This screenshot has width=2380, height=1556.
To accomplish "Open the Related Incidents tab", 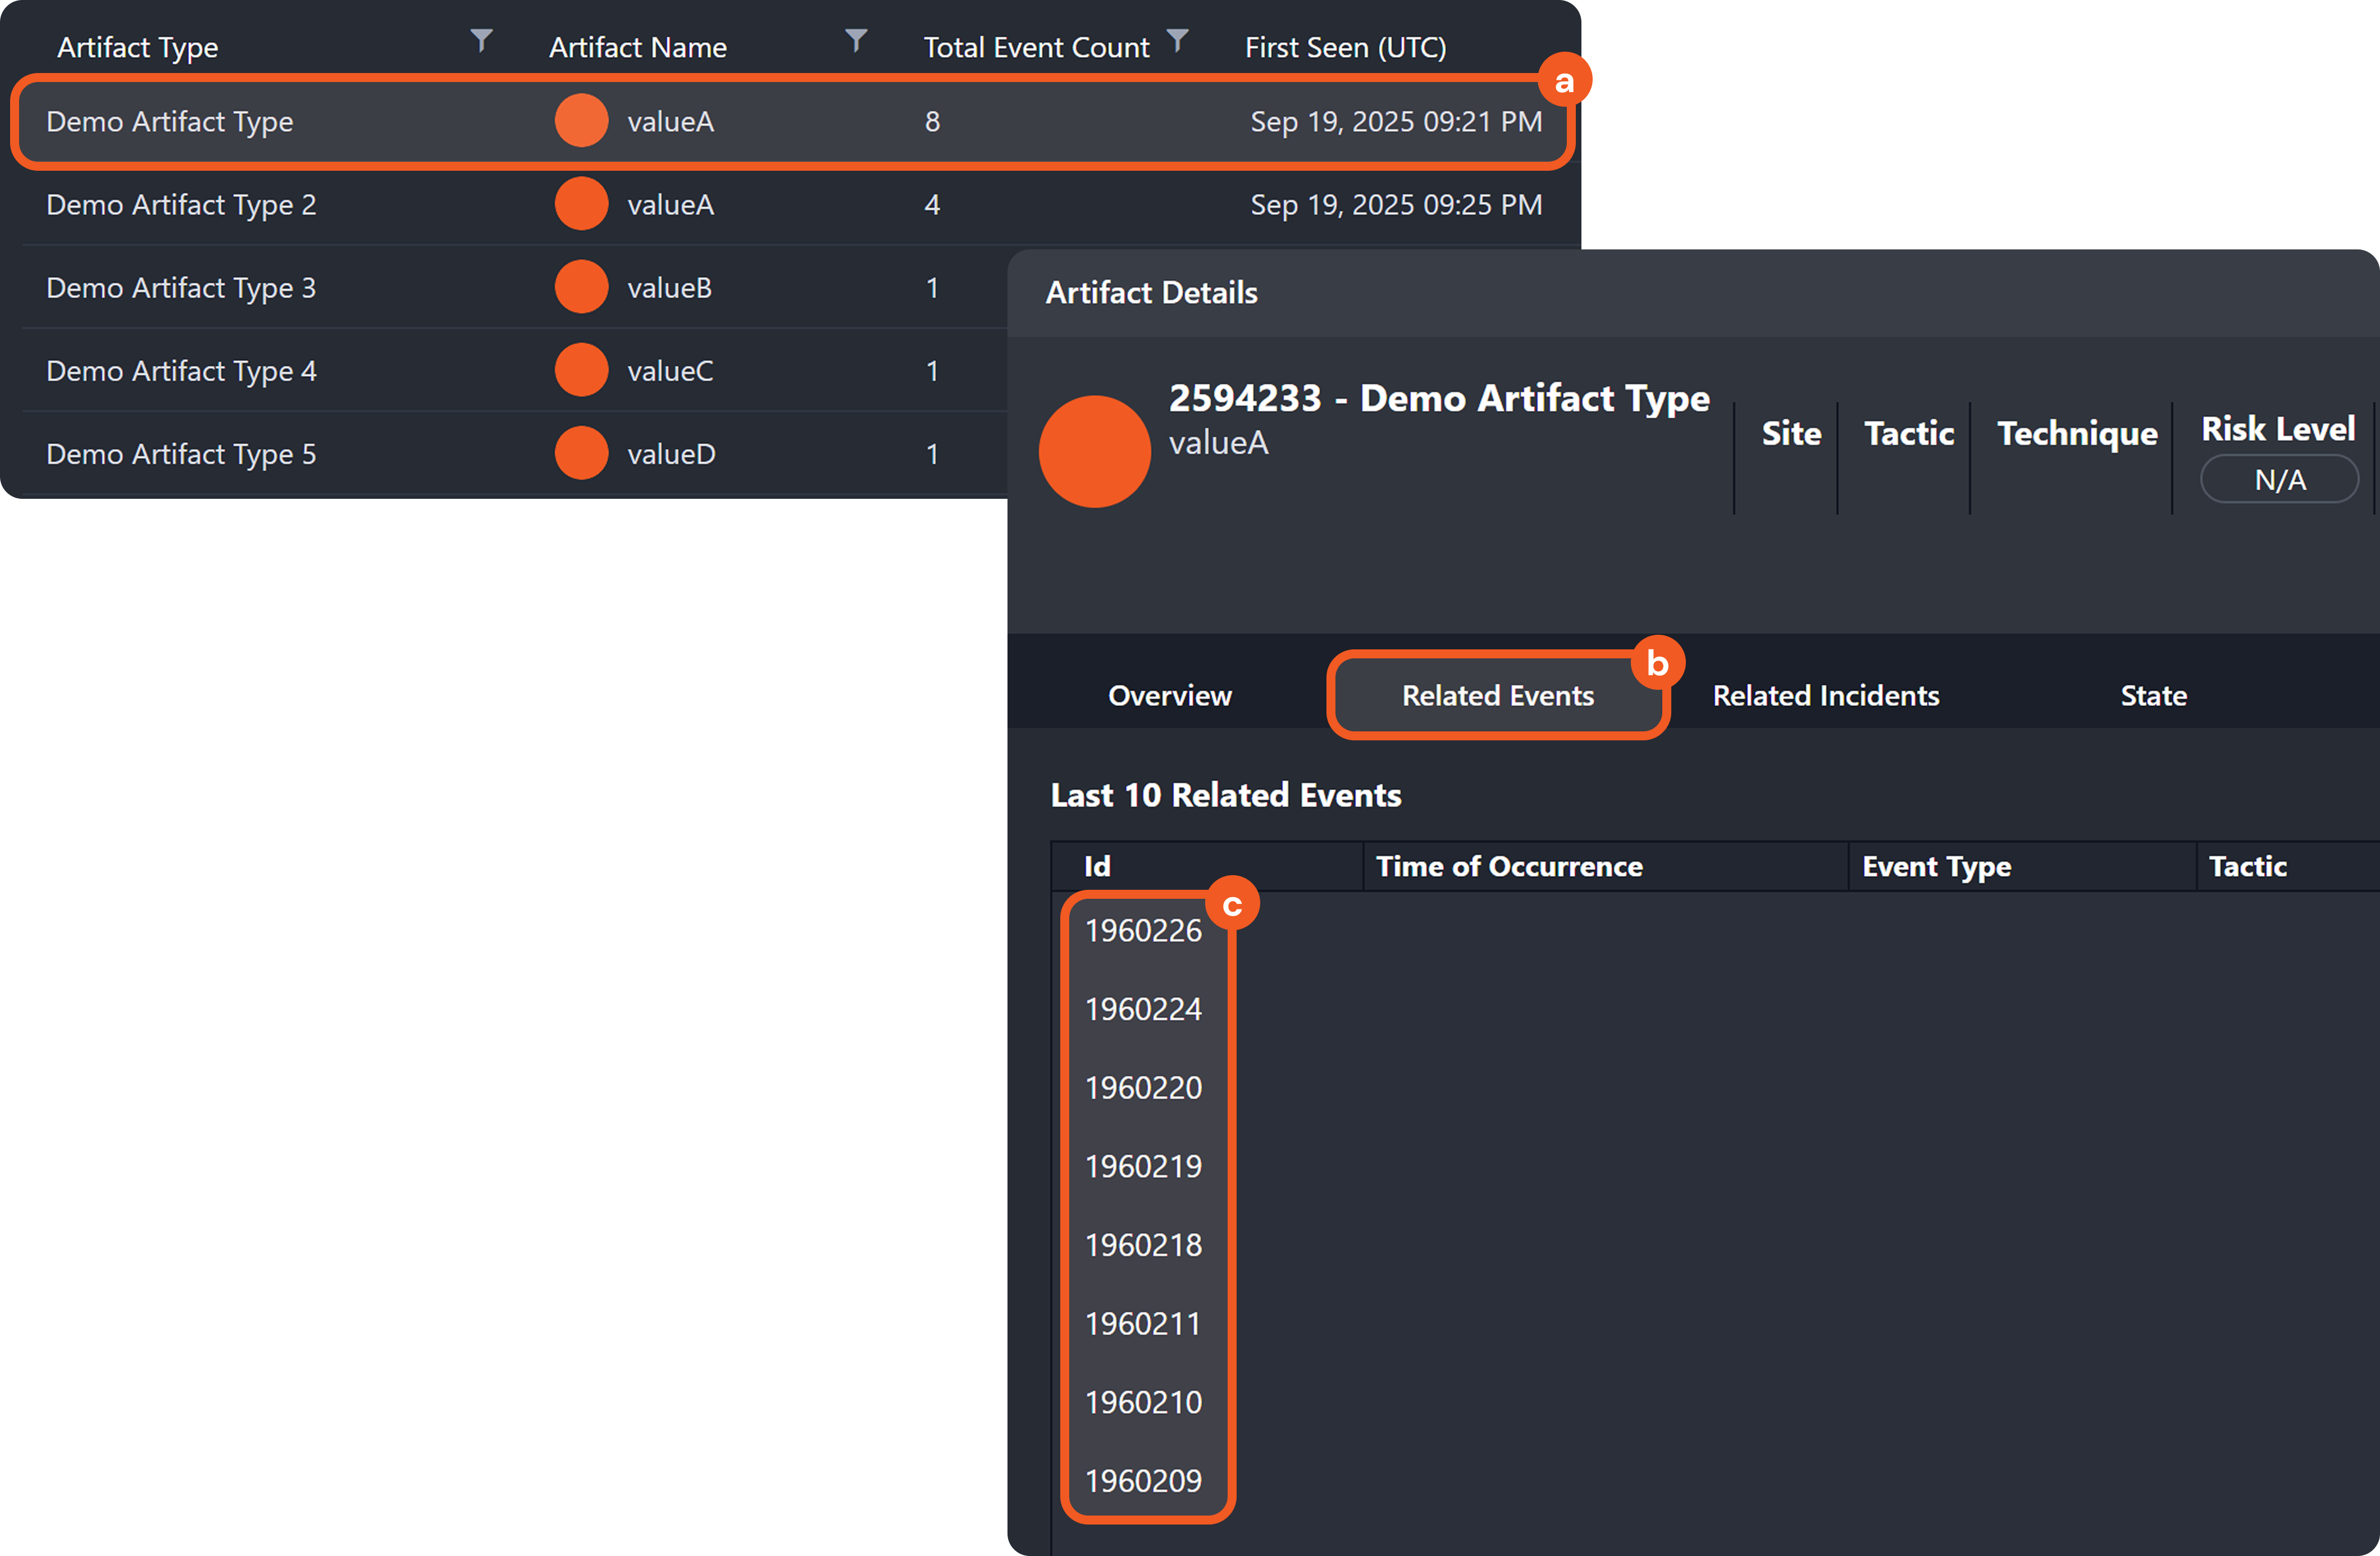I will click(1825, 695).
